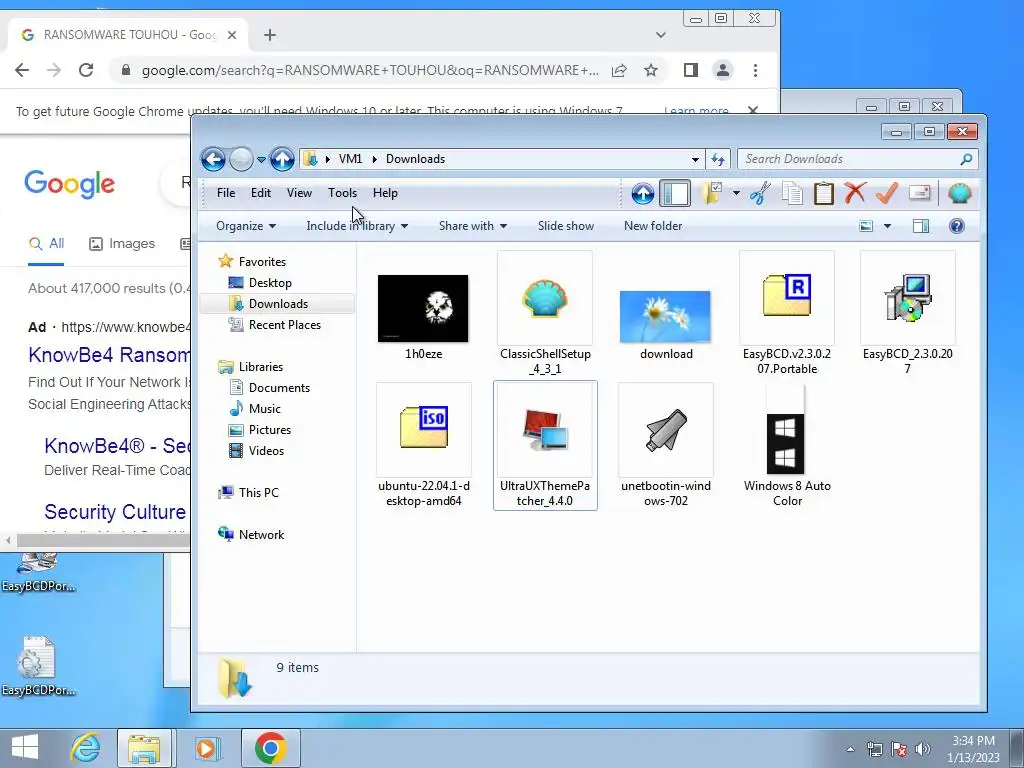This screenshot has height=768, width=1024.
Task: Click the Paste clipboard icon
Action: coord(824,193)
